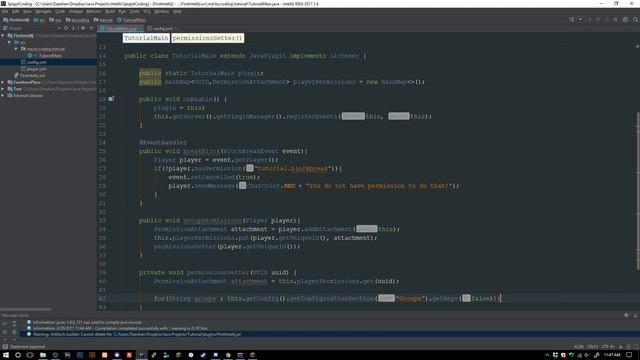Click scroll-from-source icon in Project panel
Viewport: 640px width, 360px height.
coord(66,28)
